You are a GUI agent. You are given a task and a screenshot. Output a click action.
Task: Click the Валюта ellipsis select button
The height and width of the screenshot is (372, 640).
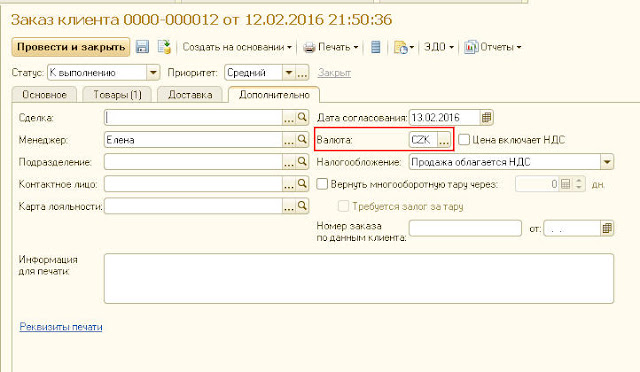click(x=444, y=140)
